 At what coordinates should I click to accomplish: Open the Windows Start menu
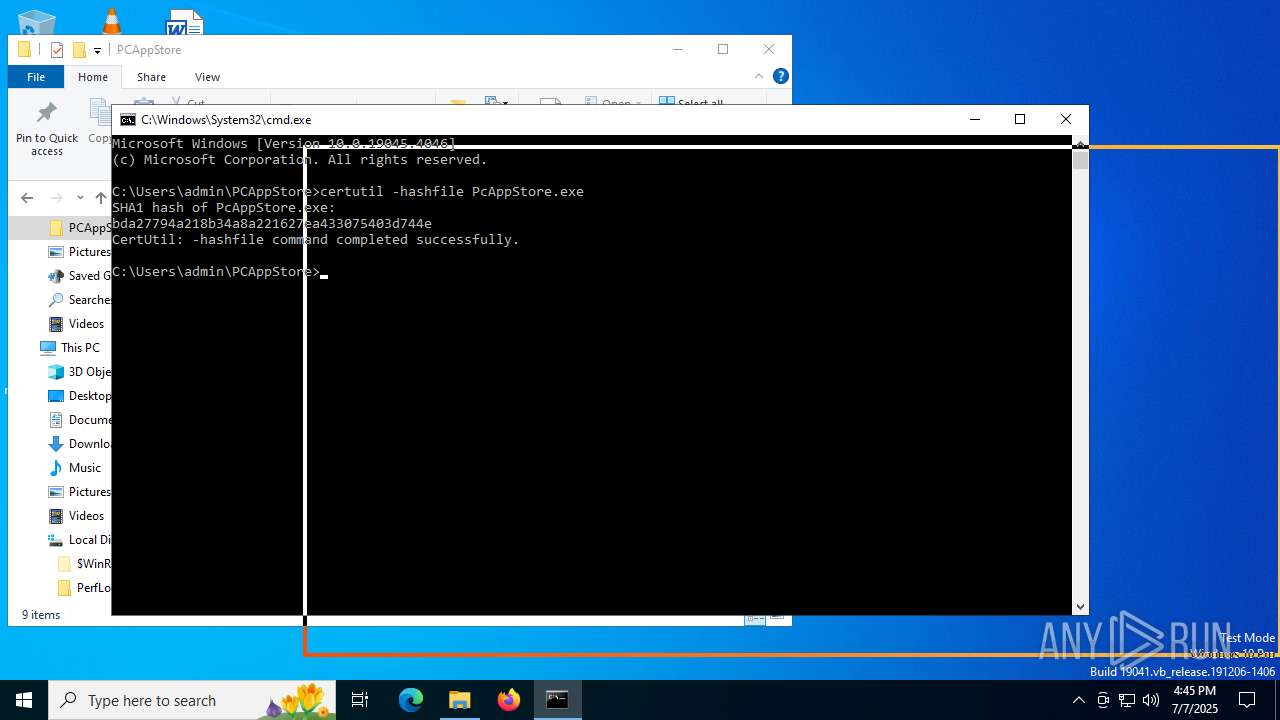[24, 700]
